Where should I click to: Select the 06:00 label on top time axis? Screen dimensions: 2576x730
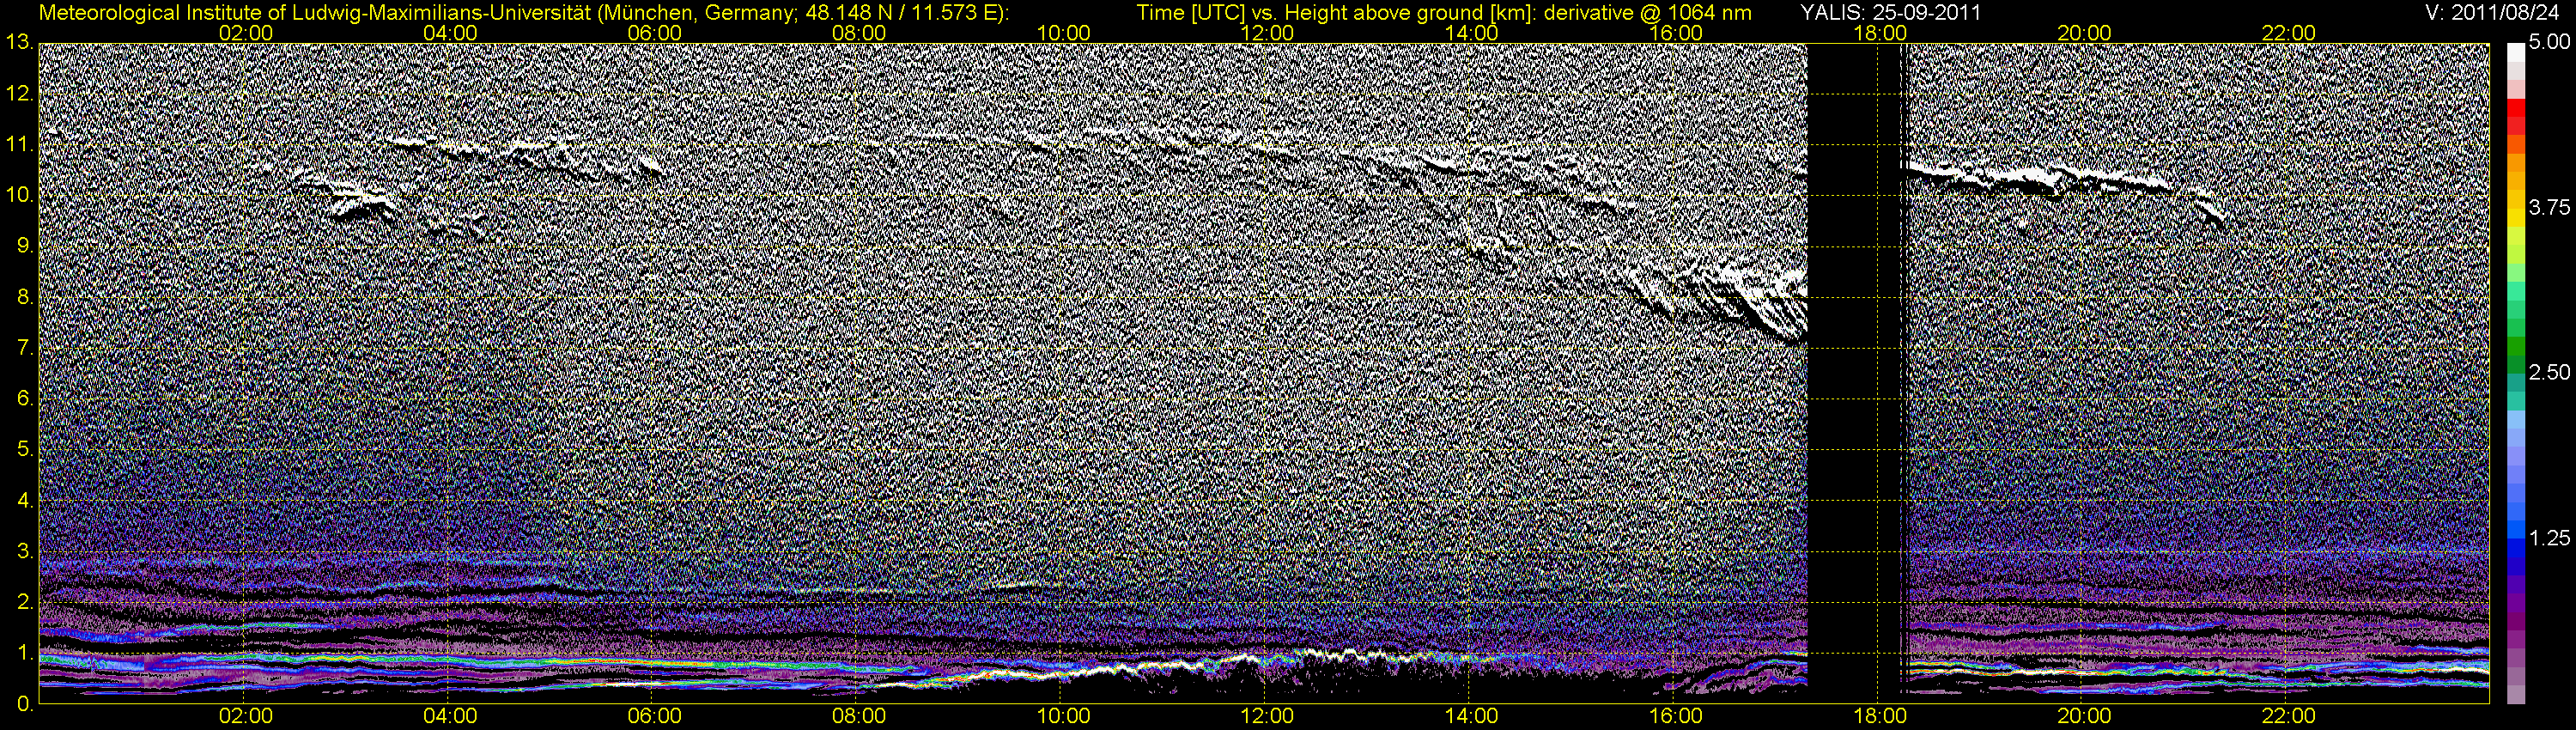click(655, 33)
